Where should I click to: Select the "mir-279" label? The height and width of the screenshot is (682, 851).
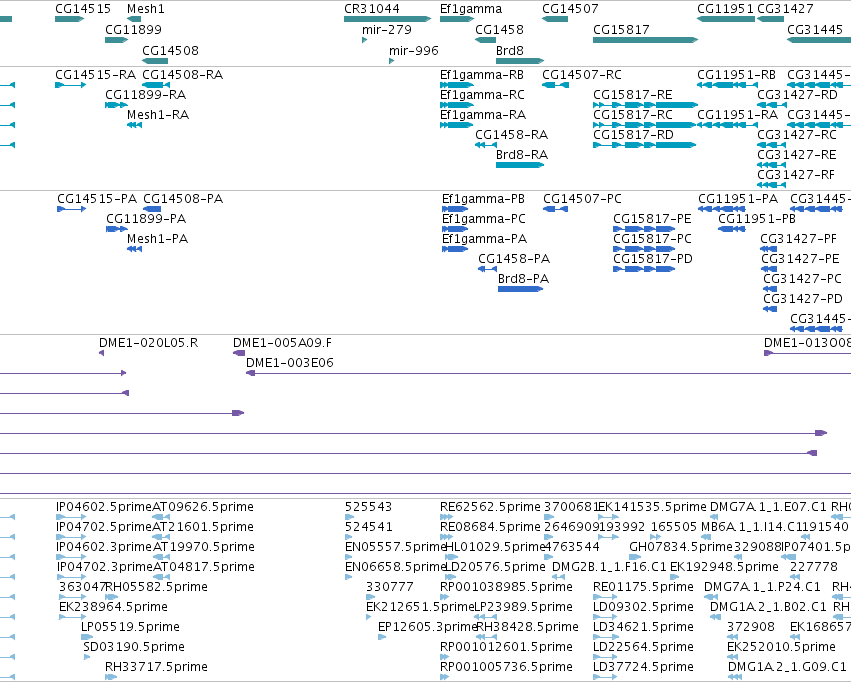point(387,29)
